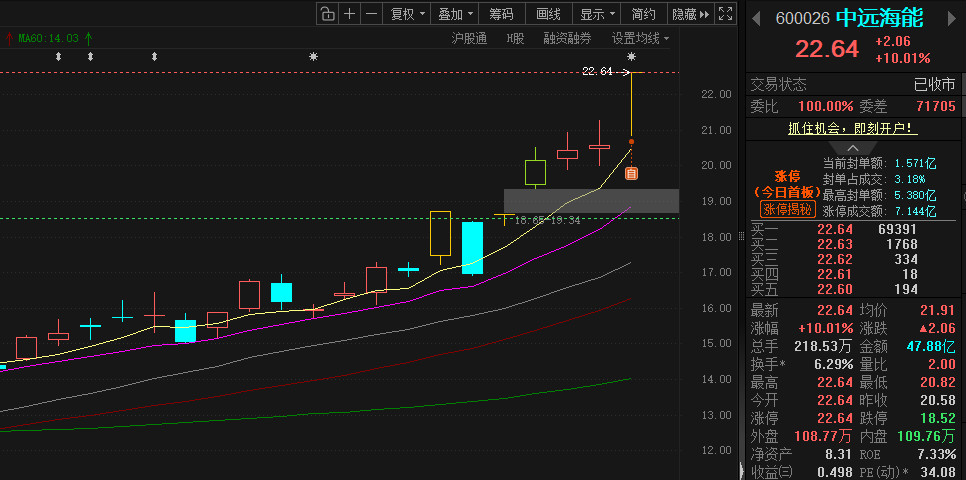Click green up arrow beside MA60
Viewport: 966px width, 480px height.
coord(89,38)
